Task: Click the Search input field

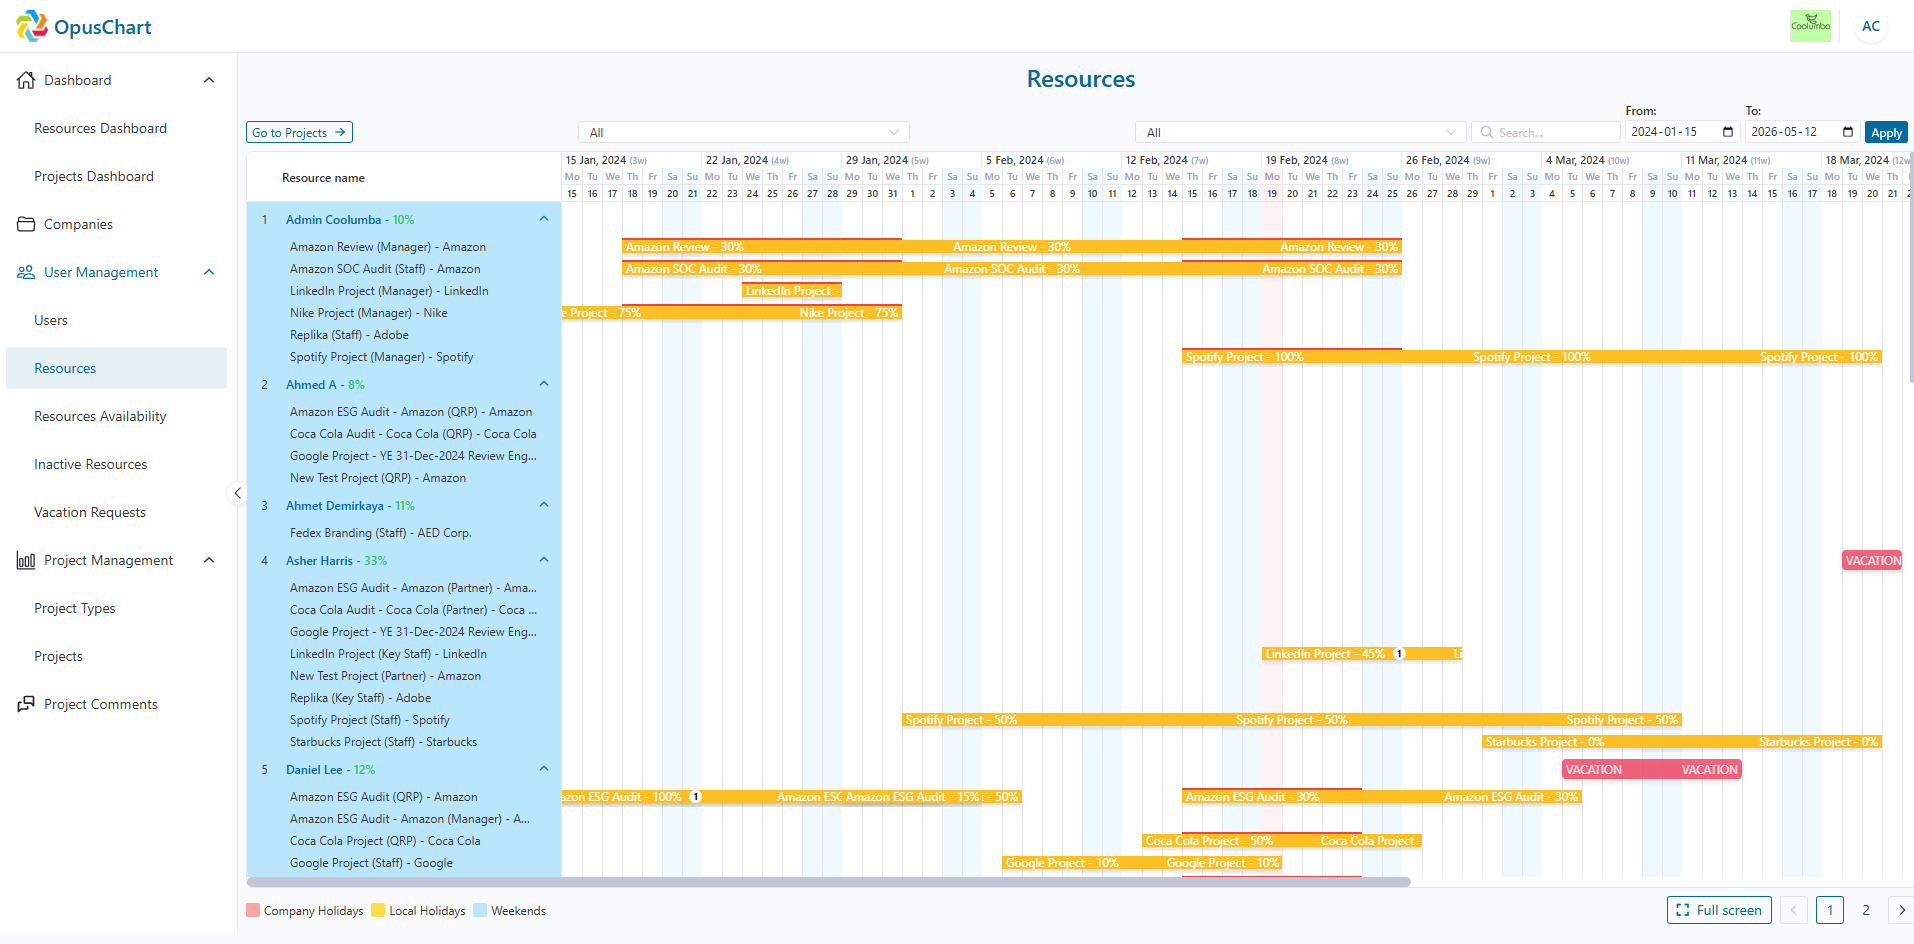Action: tap(1546, 132)
